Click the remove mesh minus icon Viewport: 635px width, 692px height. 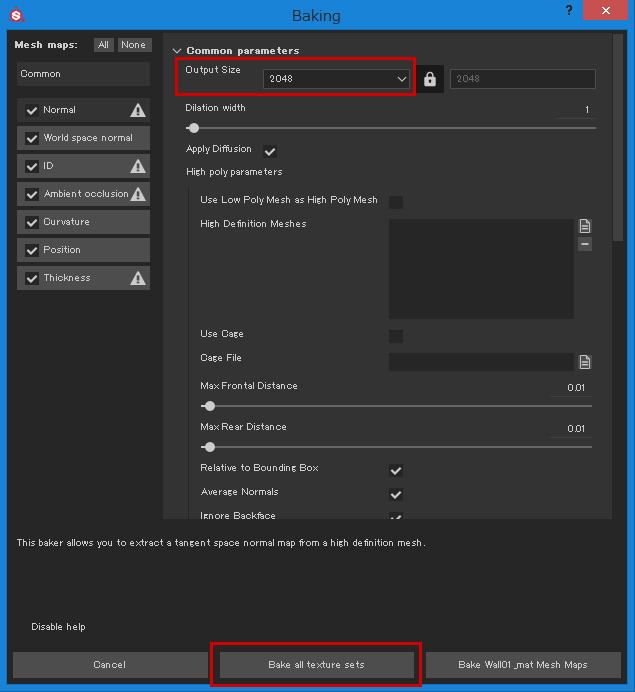[585, 244]
